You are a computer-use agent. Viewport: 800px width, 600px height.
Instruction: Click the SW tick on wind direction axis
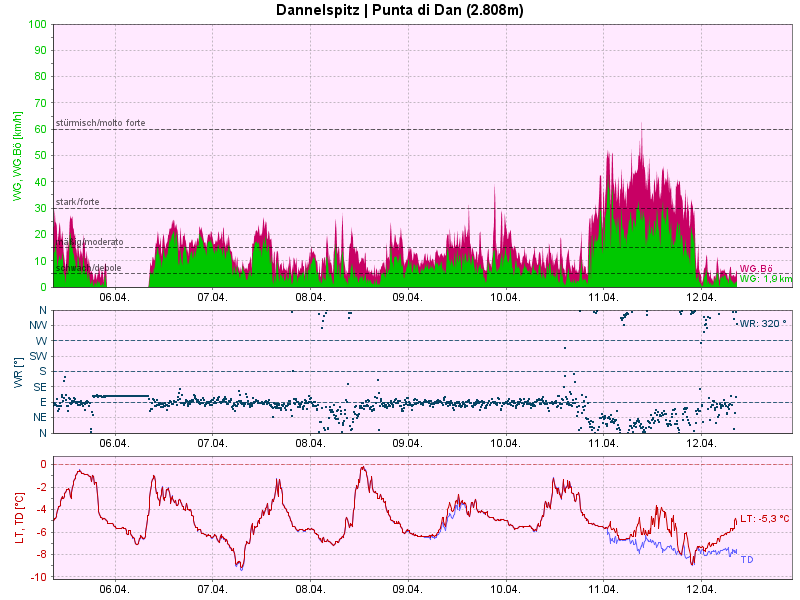coord(38,356)
